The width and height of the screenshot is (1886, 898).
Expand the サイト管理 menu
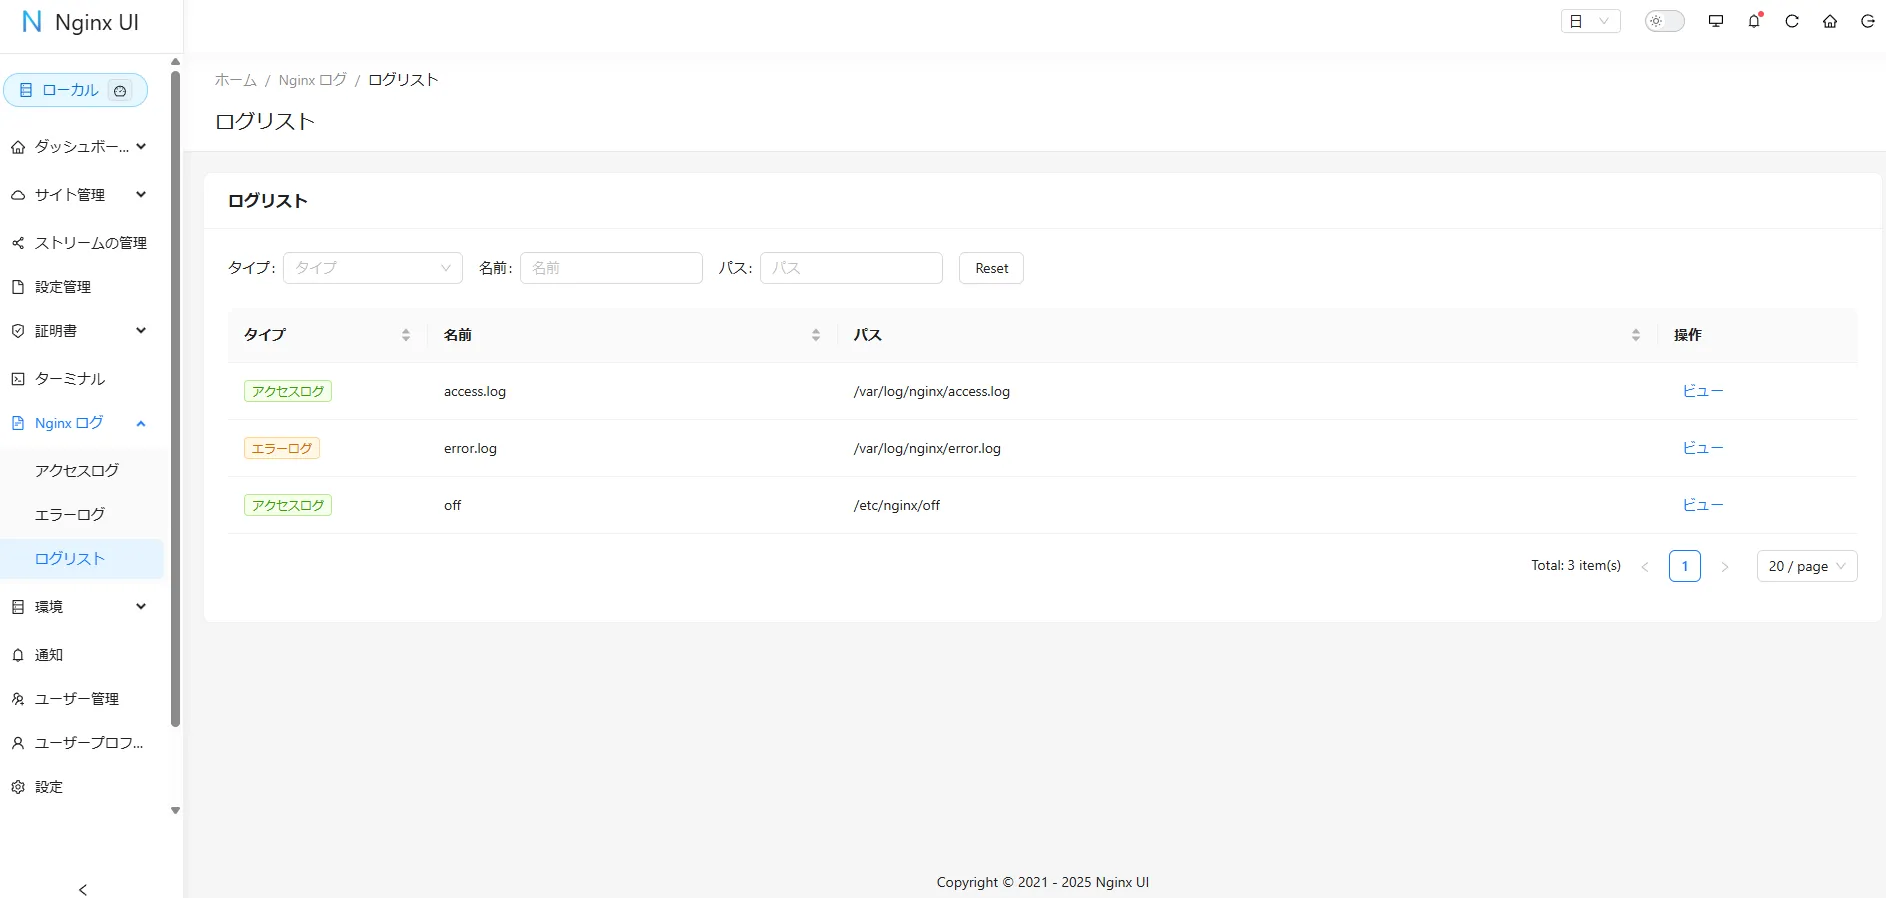pos(82,195)
